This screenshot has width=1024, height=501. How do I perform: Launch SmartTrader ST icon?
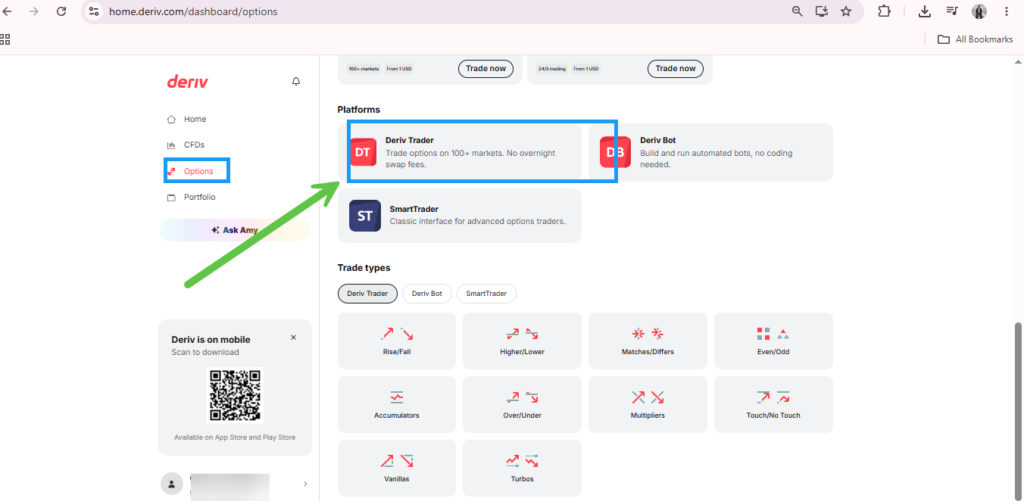click(365, 216)
